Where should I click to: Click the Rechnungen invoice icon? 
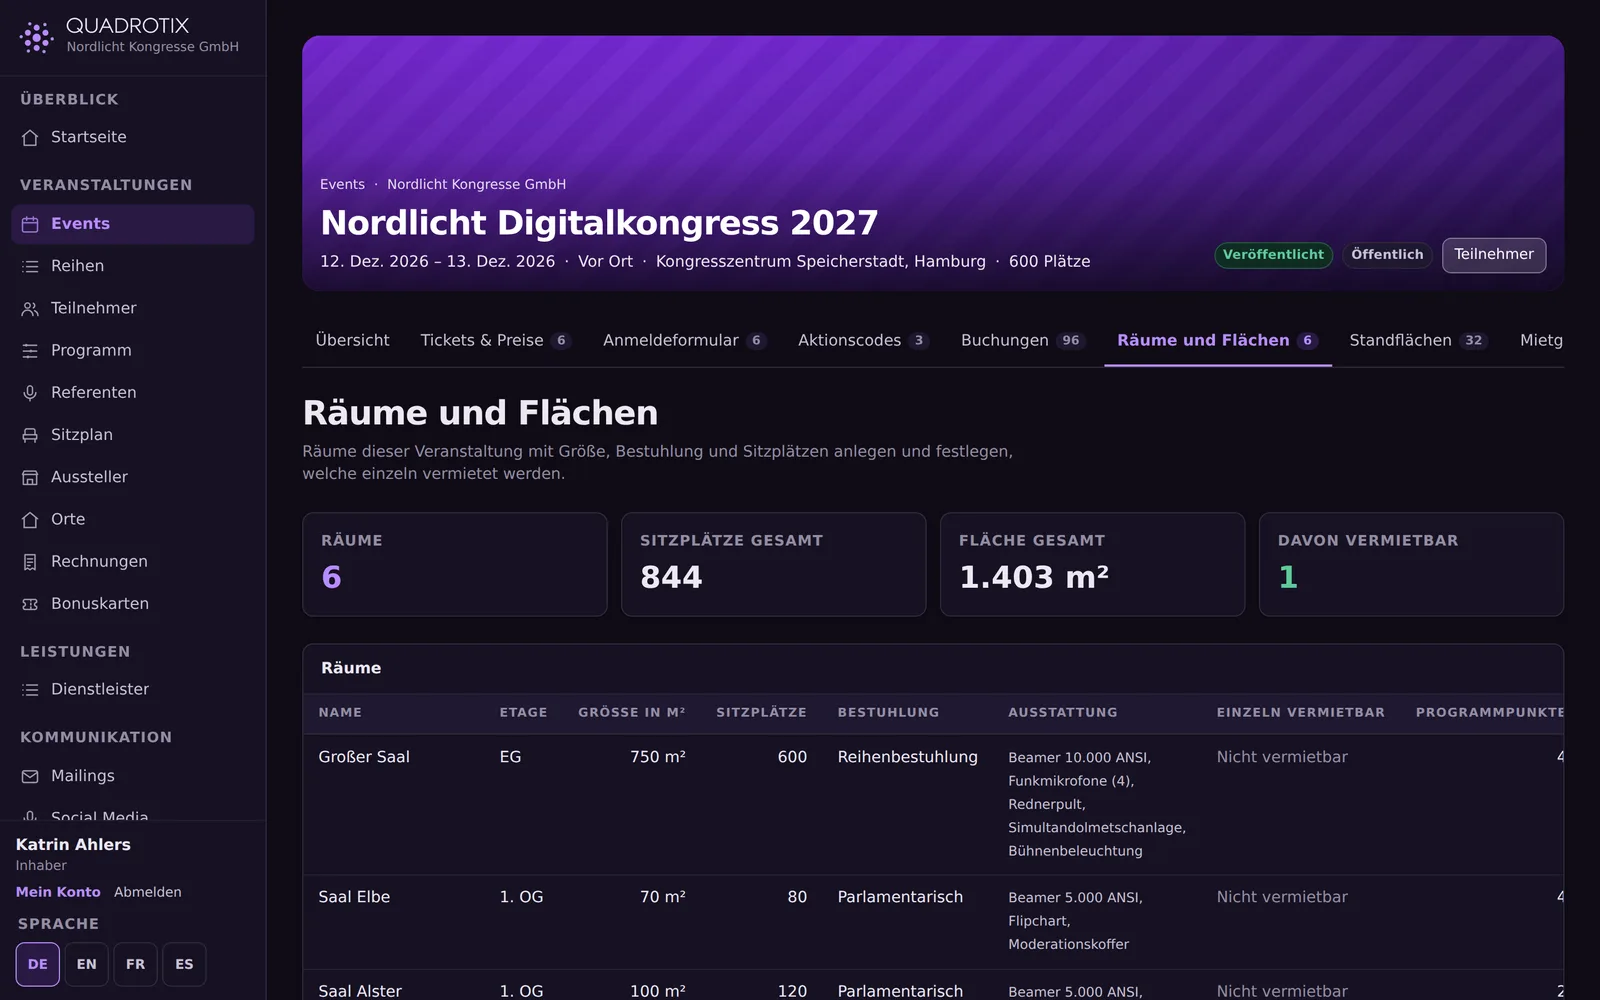pos(30,562)
